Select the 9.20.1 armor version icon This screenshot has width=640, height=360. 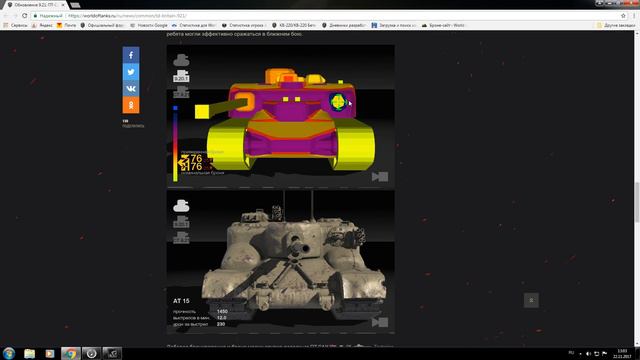coord(181,76)
